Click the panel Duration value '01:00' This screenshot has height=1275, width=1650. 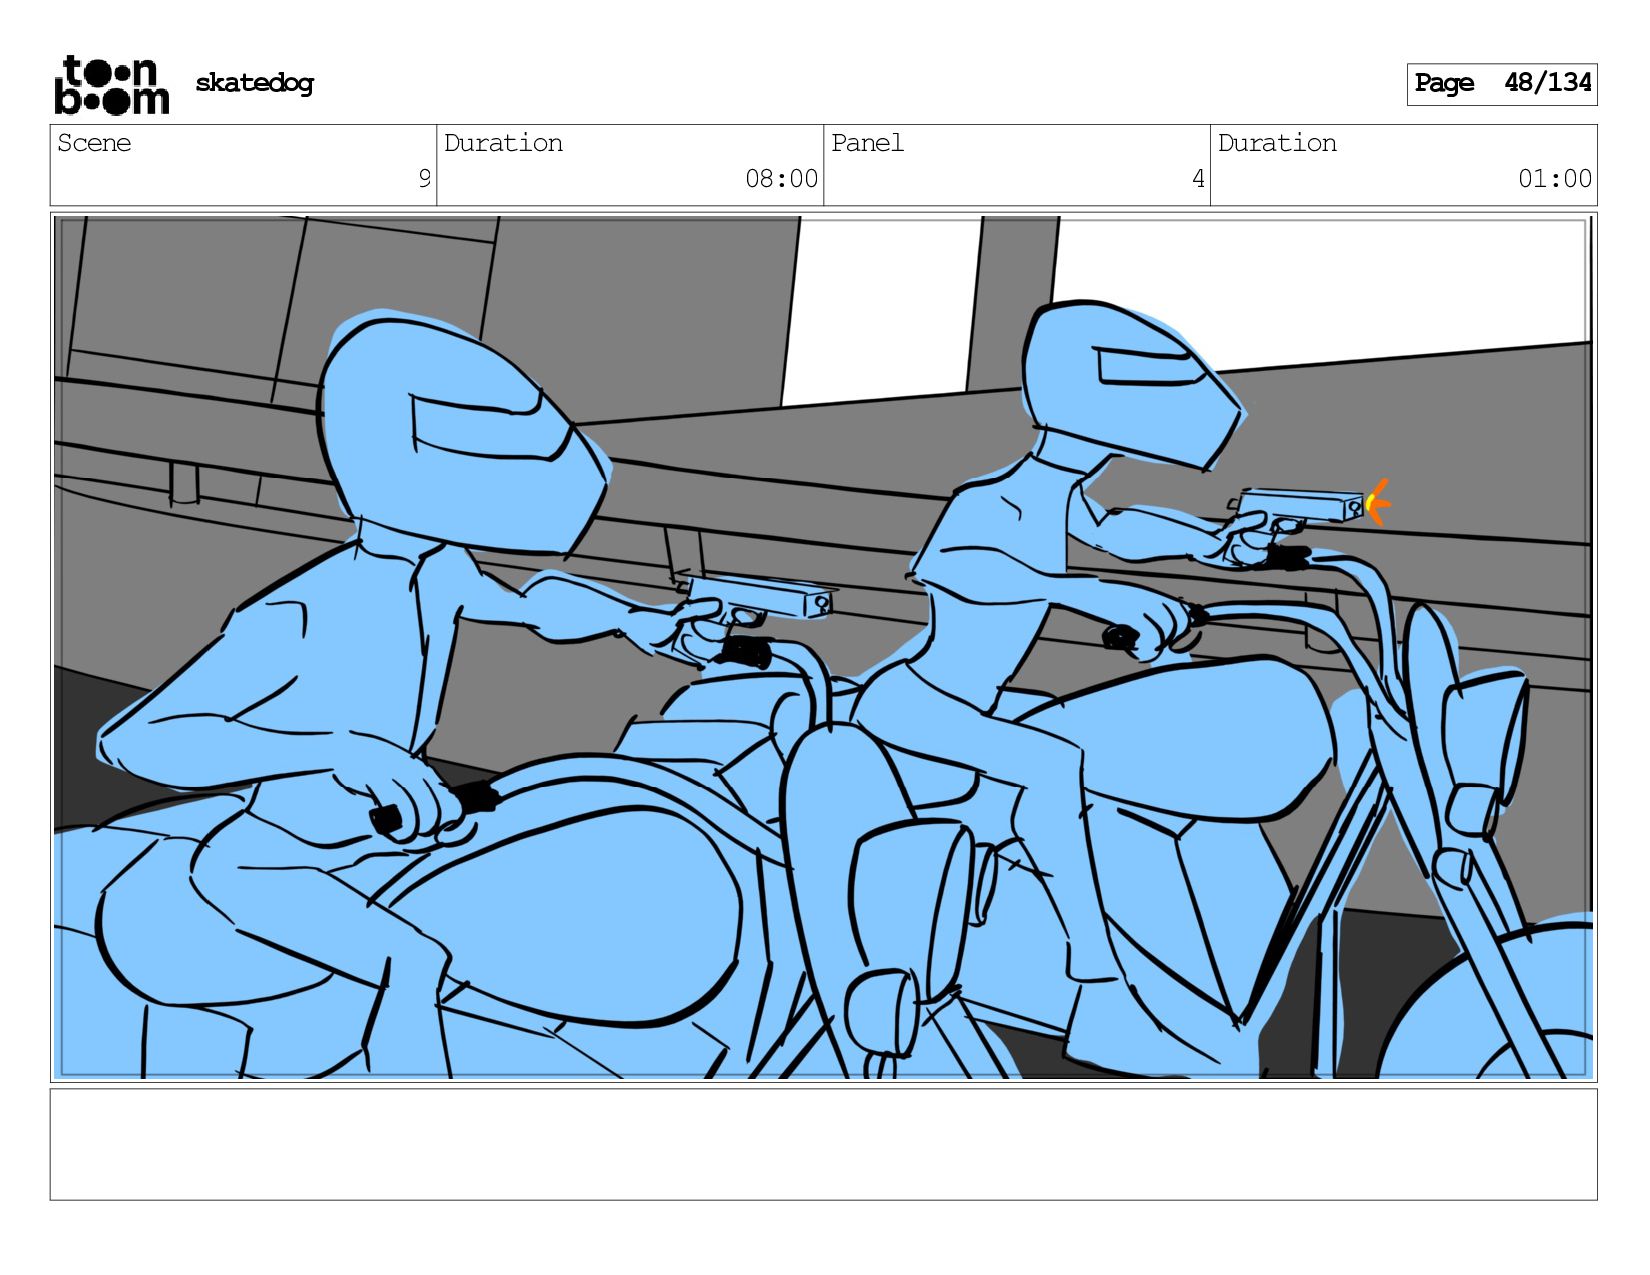point(1554,179)
